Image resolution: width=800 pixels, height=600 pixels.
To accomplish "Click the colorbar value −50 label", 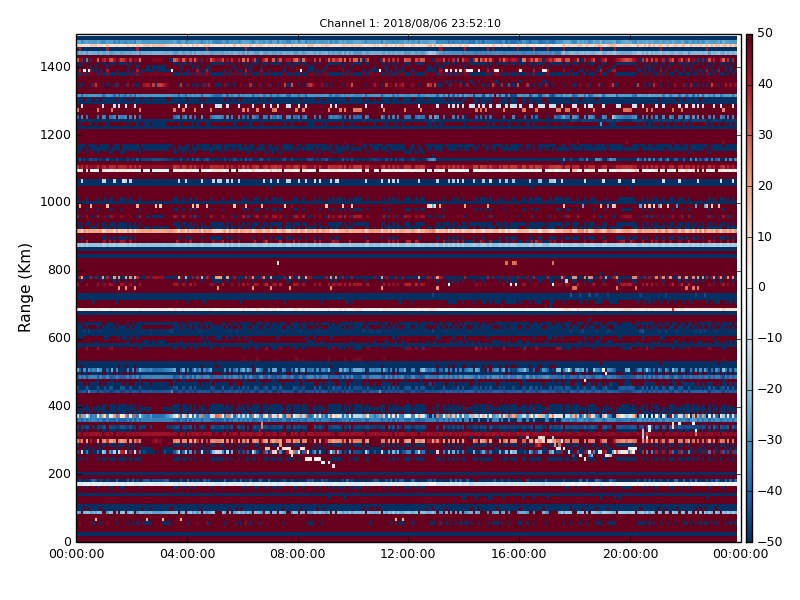I will click(x=769, y=542).
